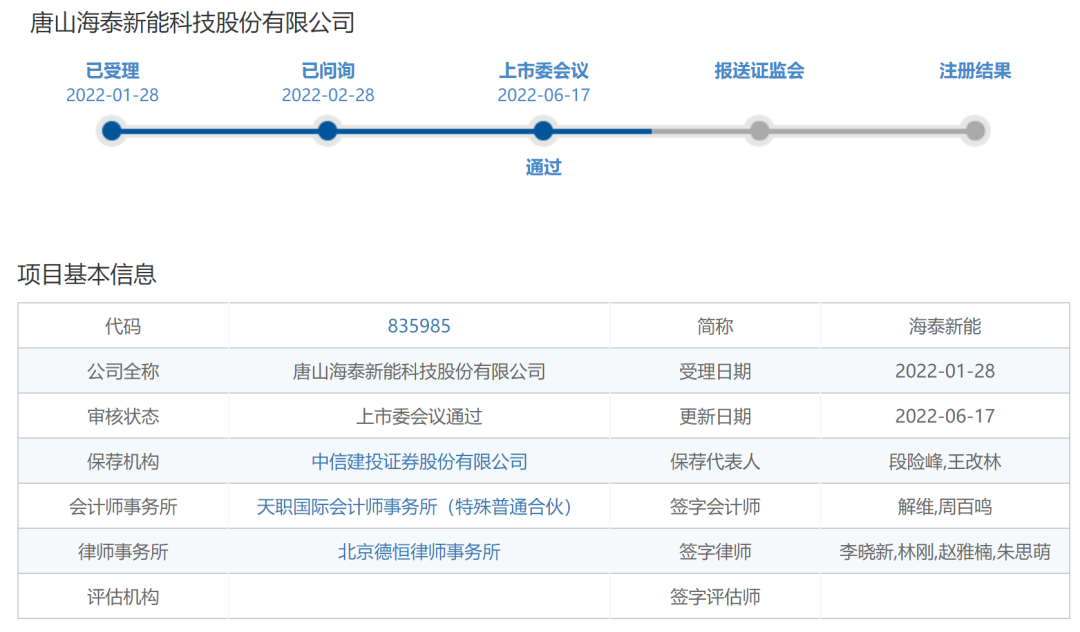This screenshot has height=632, width=1080.
Task: Click the 段险峰,王改林 cell
Action: tap(945, 461)
